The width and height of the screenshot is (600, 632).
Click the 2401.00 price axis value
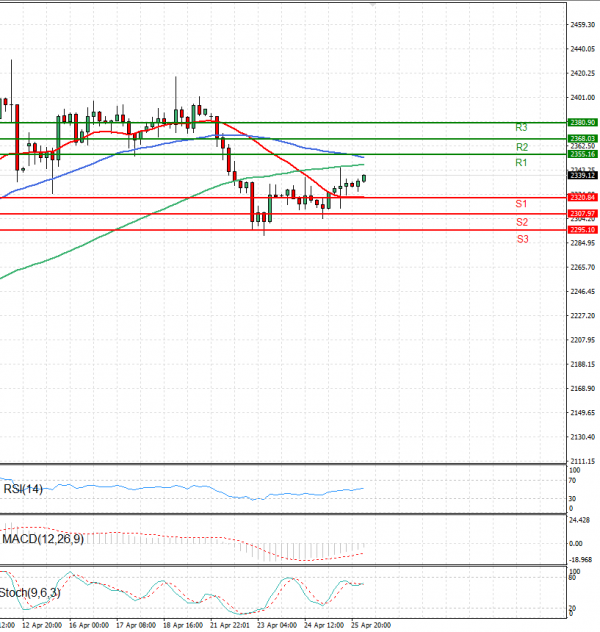coord(583,98)
